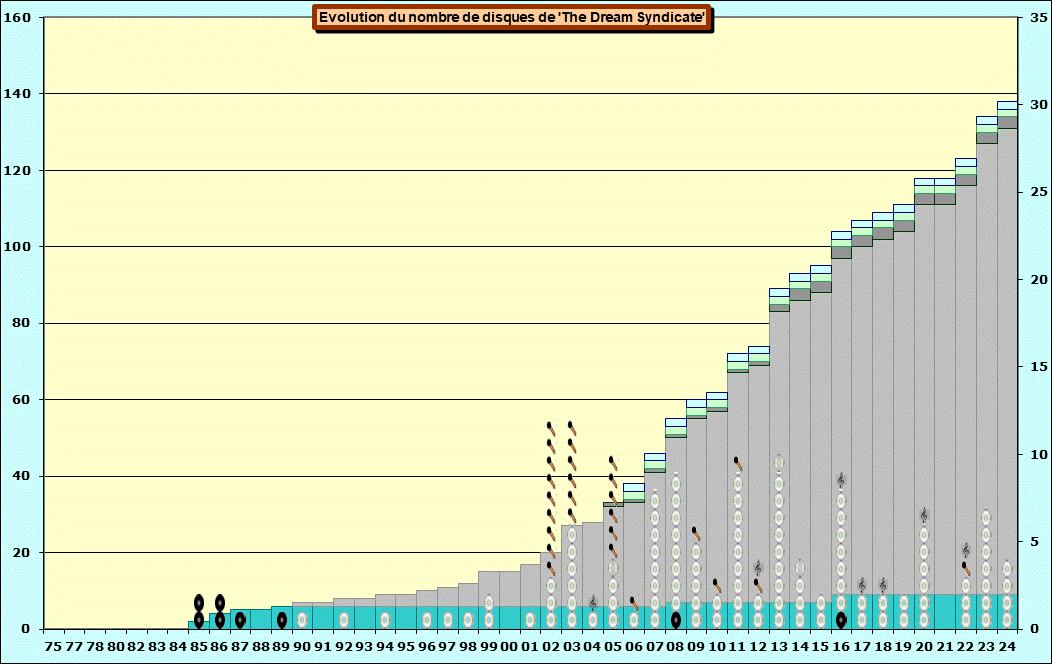Click the x-axis year label 21
Image resolution: width=1052 pixels, height=664 pixels.
click(945, 647)
